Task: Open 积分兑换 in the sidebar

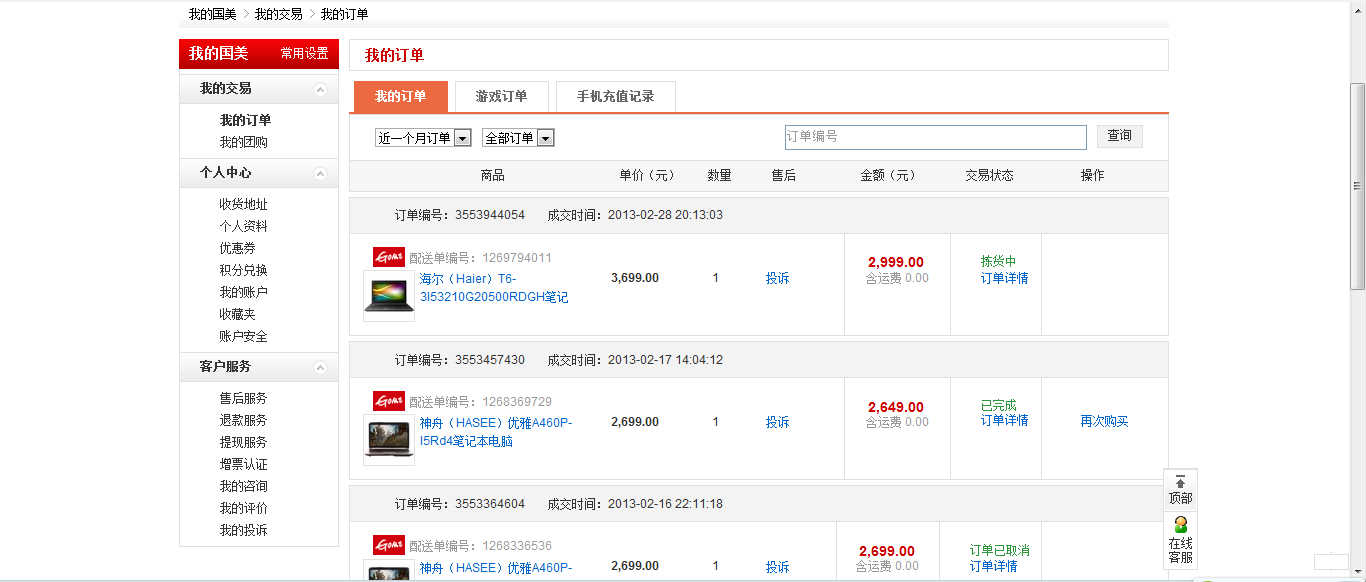Action: click(243, 270)
